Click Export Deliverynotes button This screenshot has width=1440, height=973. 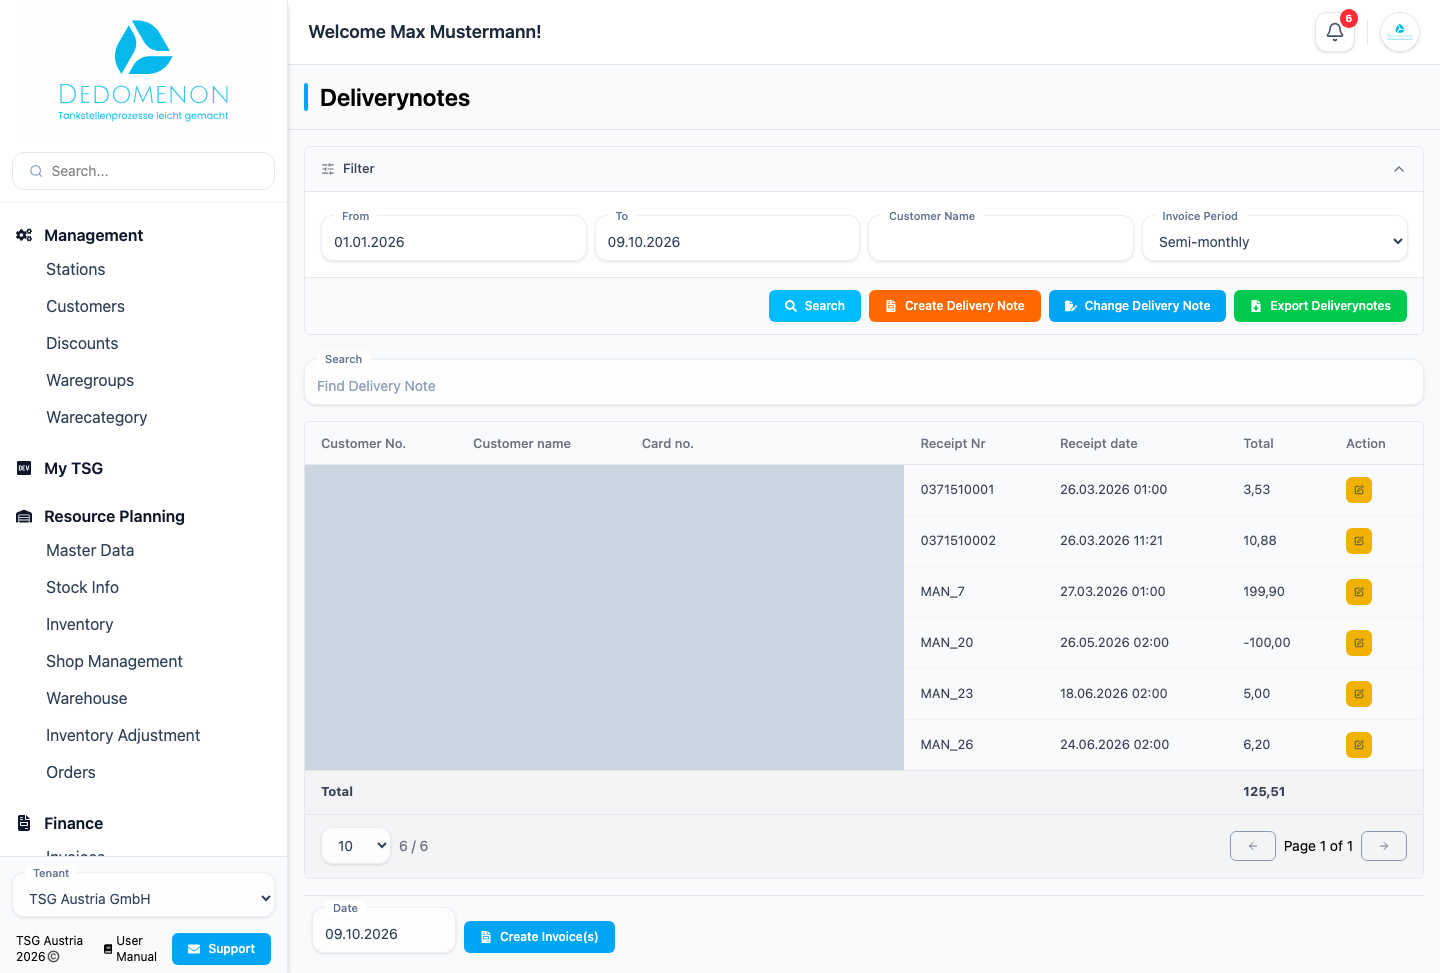(x=1320, y=306)
